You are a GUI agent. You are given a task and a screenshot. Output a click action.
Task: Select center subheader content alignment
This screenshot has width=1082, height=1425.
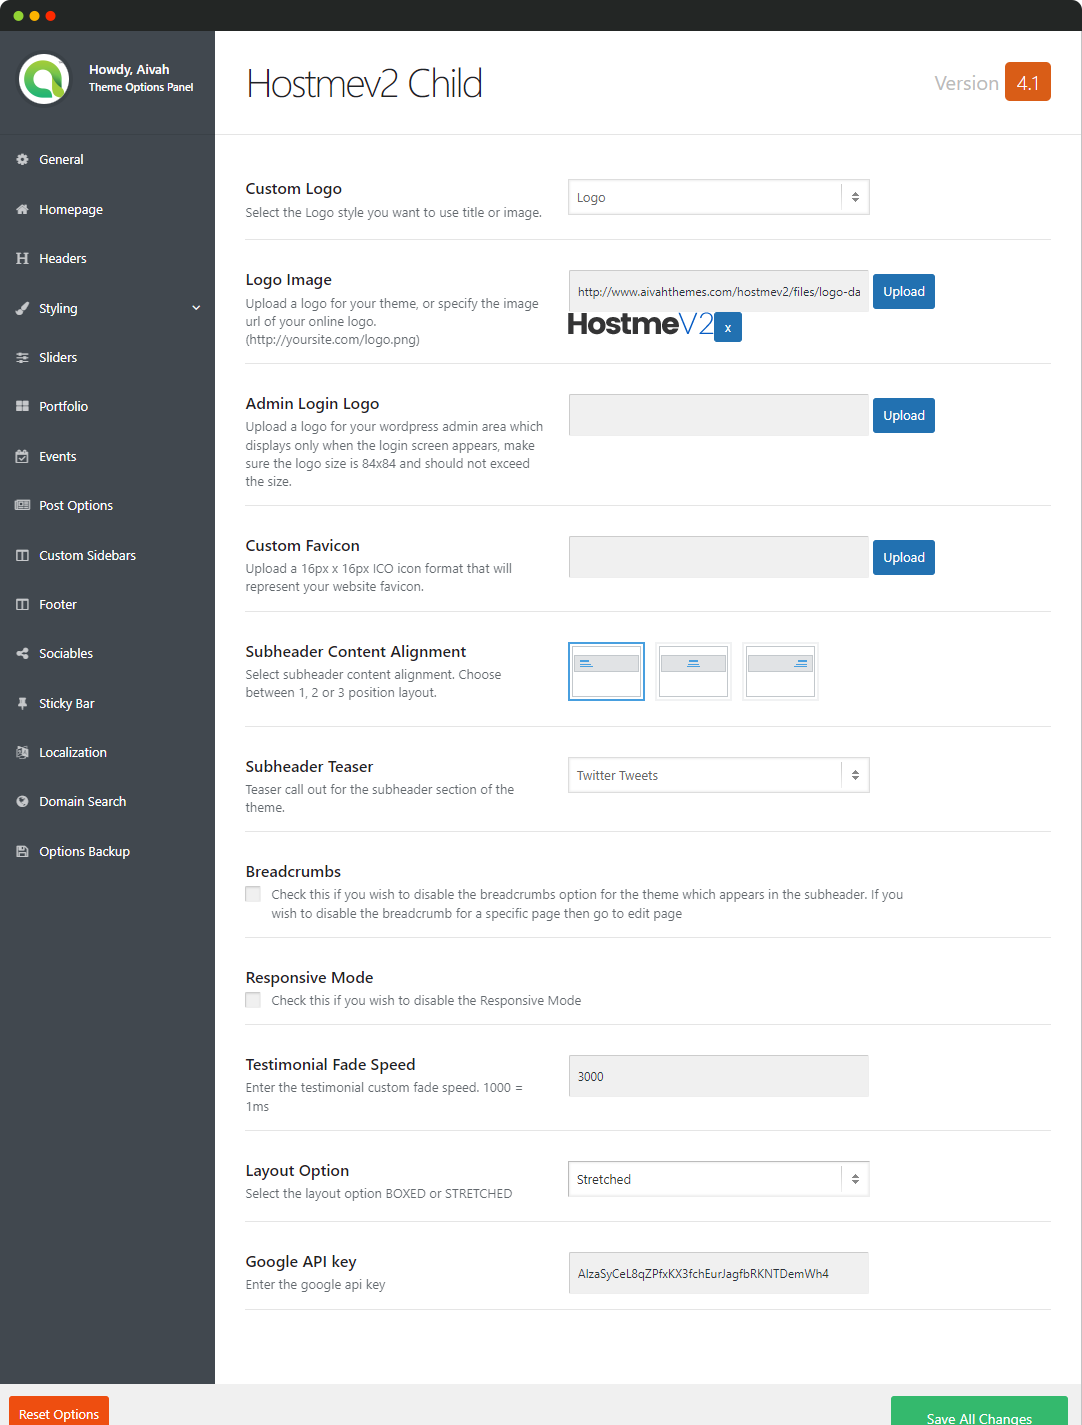point(693,671)
